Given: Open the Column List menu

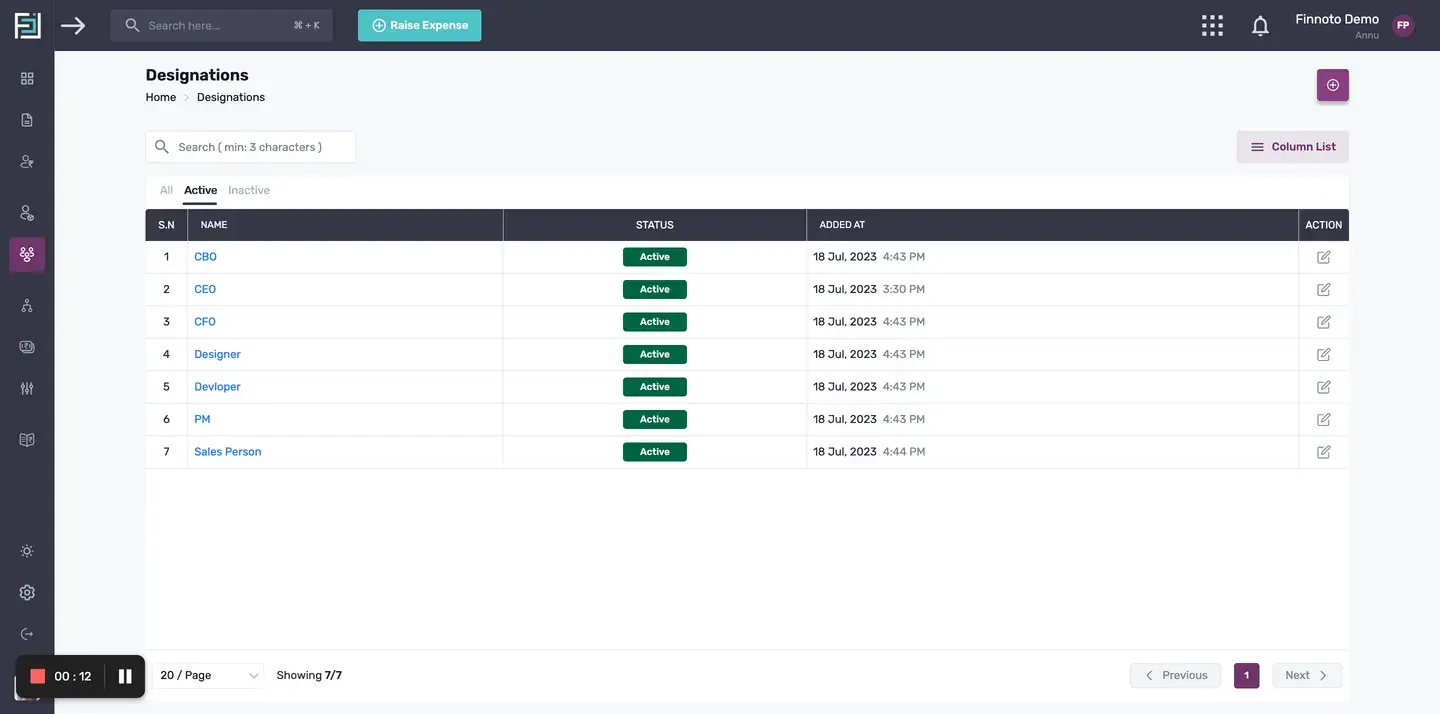Looking at the screenshot, I should pos(1293,147).
